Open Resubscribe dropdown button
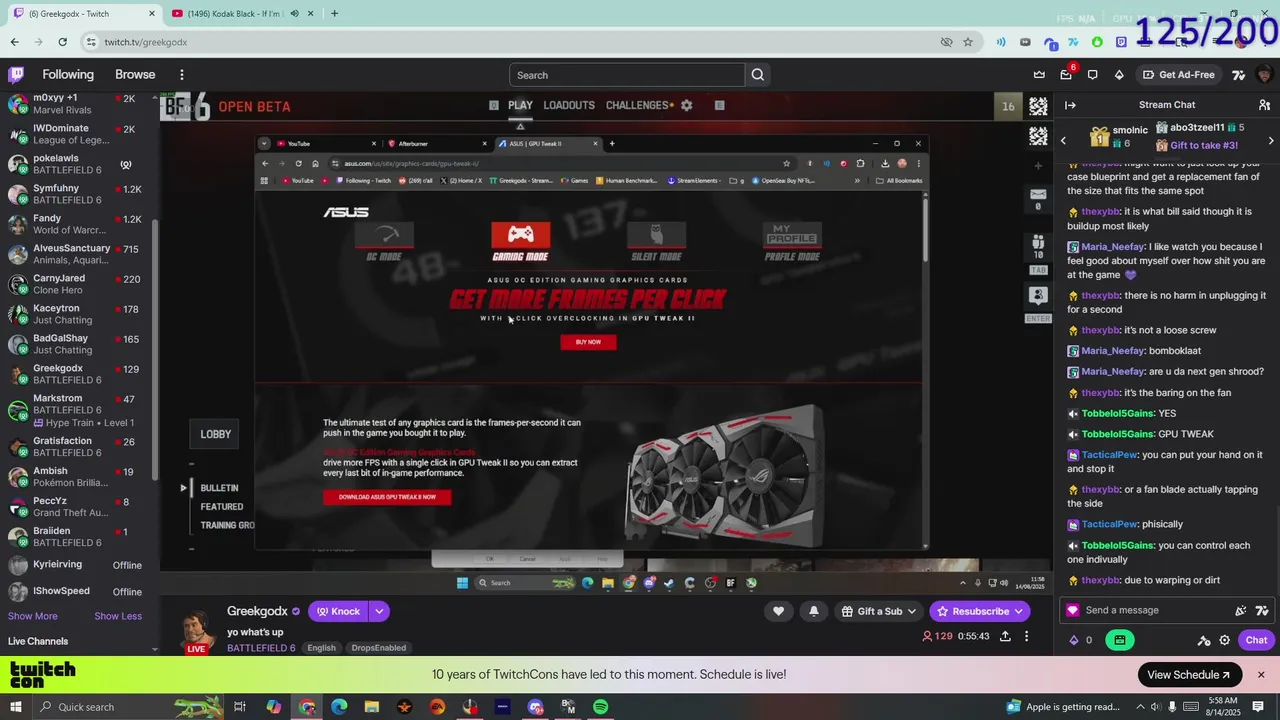 click(x=1019, y=611)
